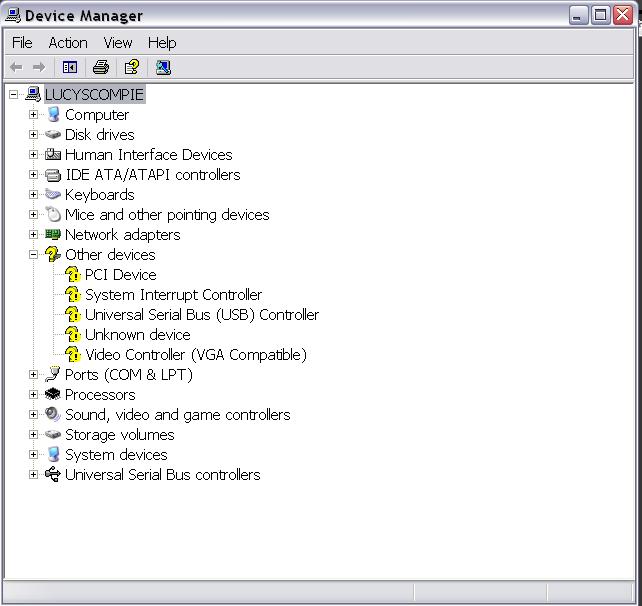Expand the Computer category
Viewport: 642px width, 606px height.
(34, 115)
